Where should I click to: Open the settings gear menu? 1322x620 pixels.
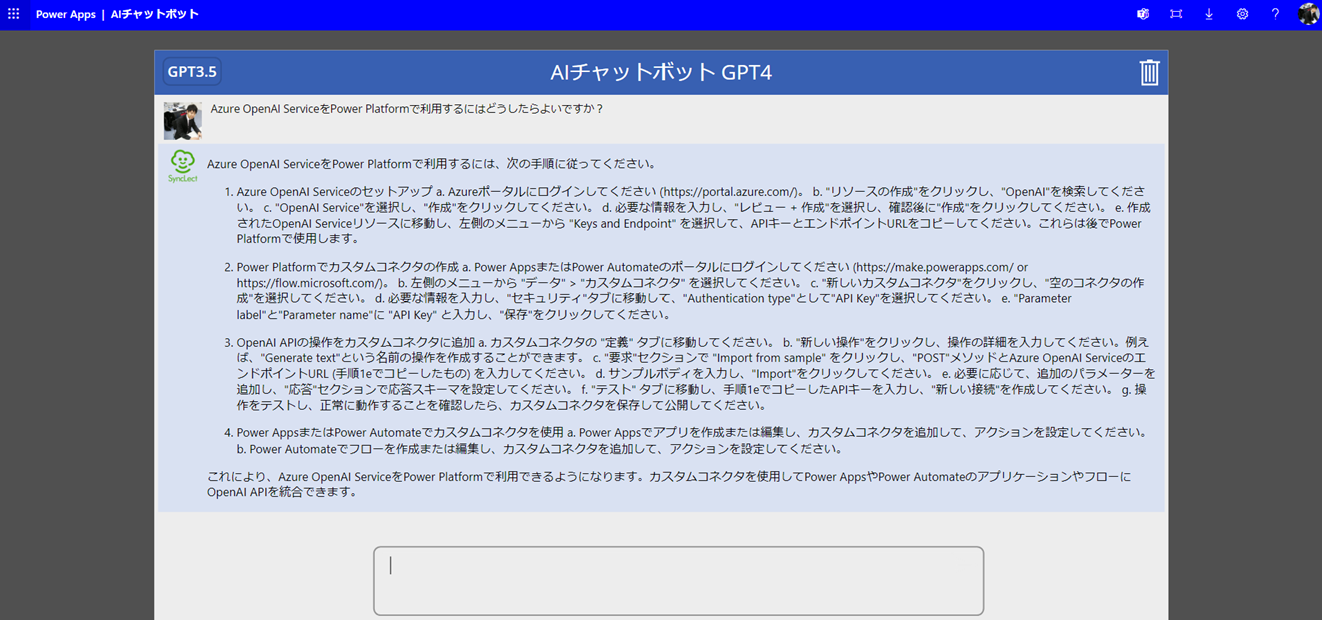1242,14
